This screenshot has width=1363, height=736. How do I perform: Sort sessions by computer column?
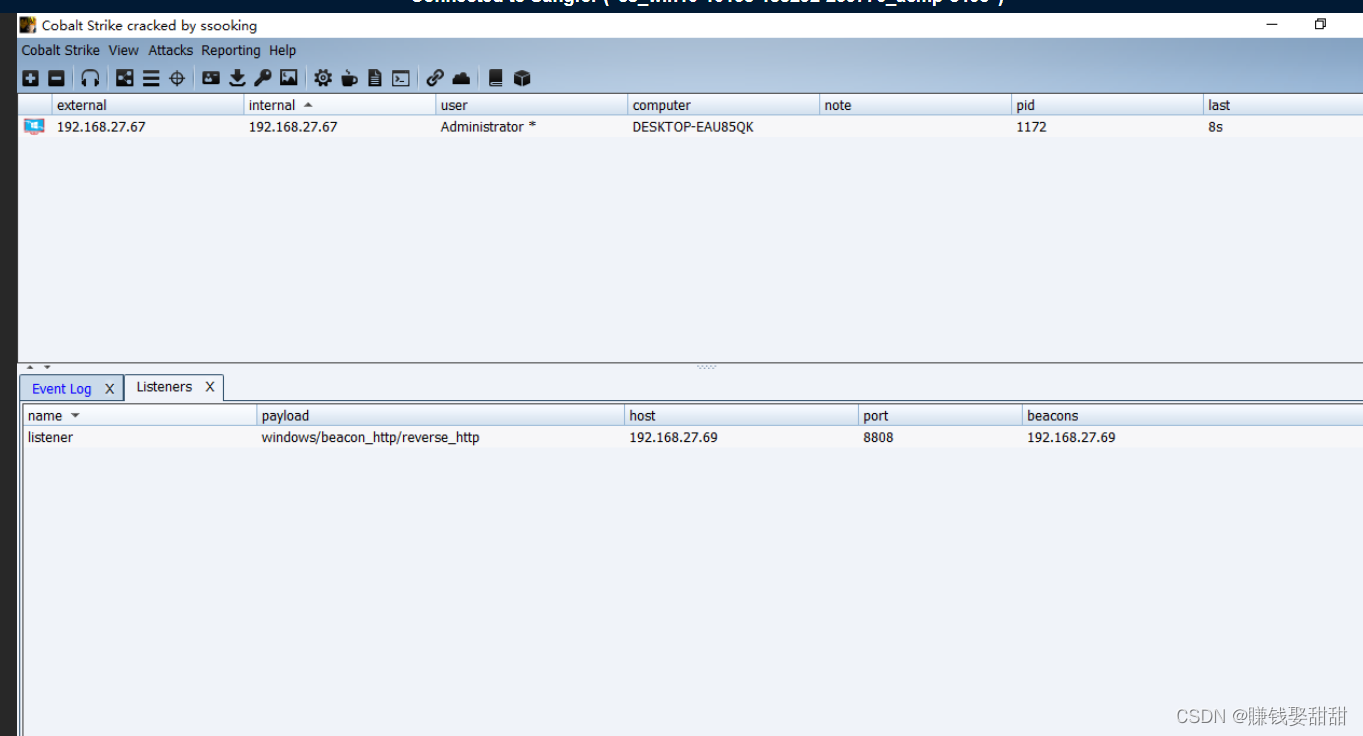[x=724, y=105]
